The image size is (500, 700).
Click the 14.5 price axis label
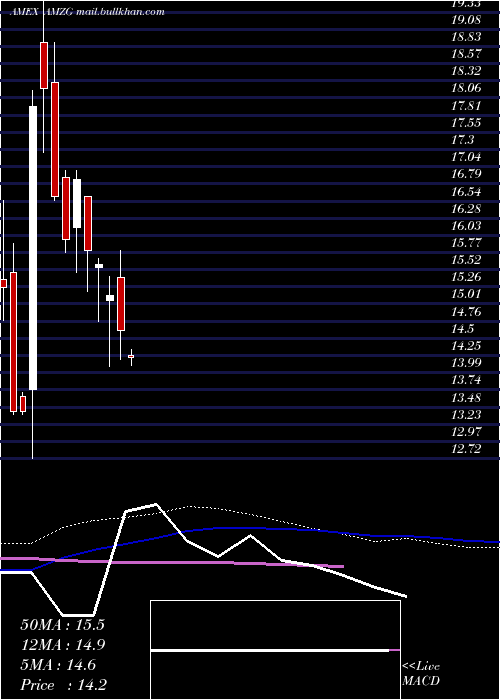point(463,329)
